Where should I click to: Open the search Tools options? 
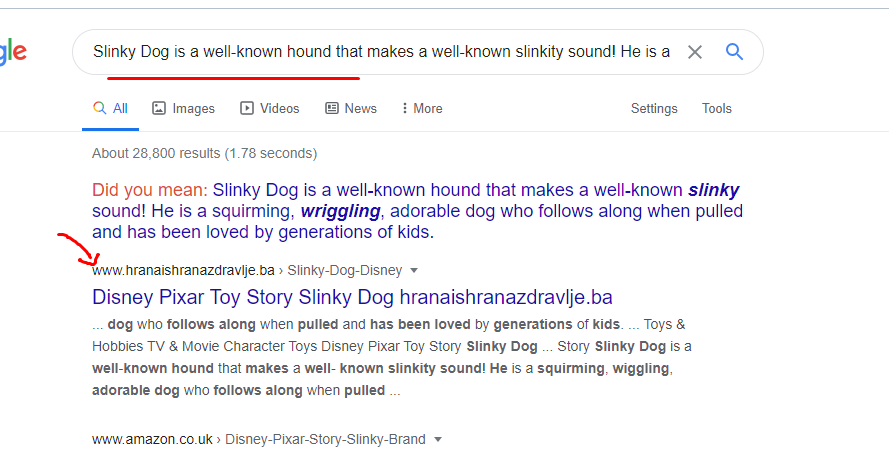tap(717, 109)
